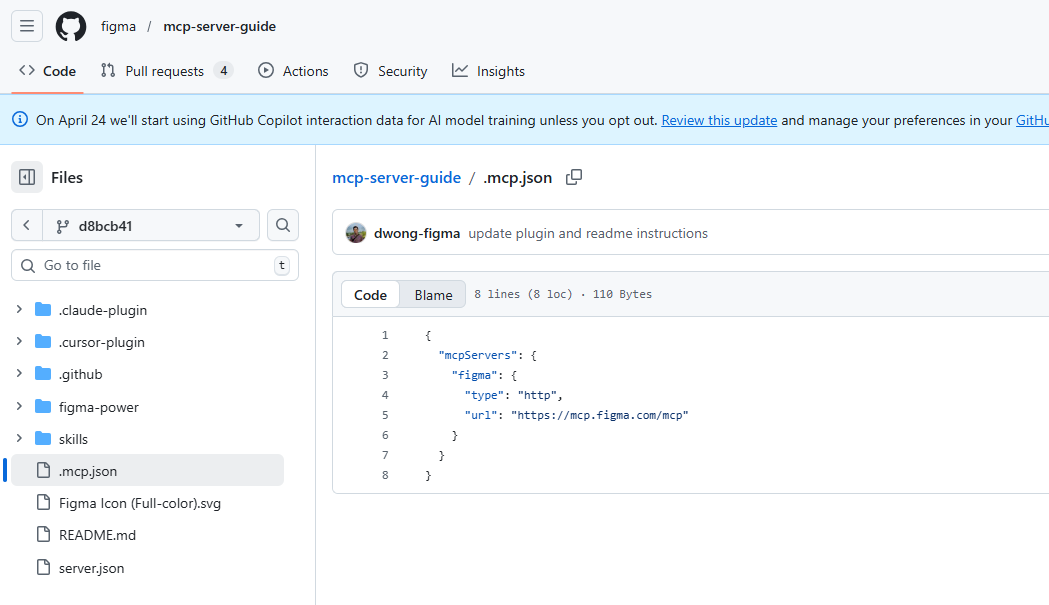Open Figma Icon (Full-color).svg file

click(140, 503)
